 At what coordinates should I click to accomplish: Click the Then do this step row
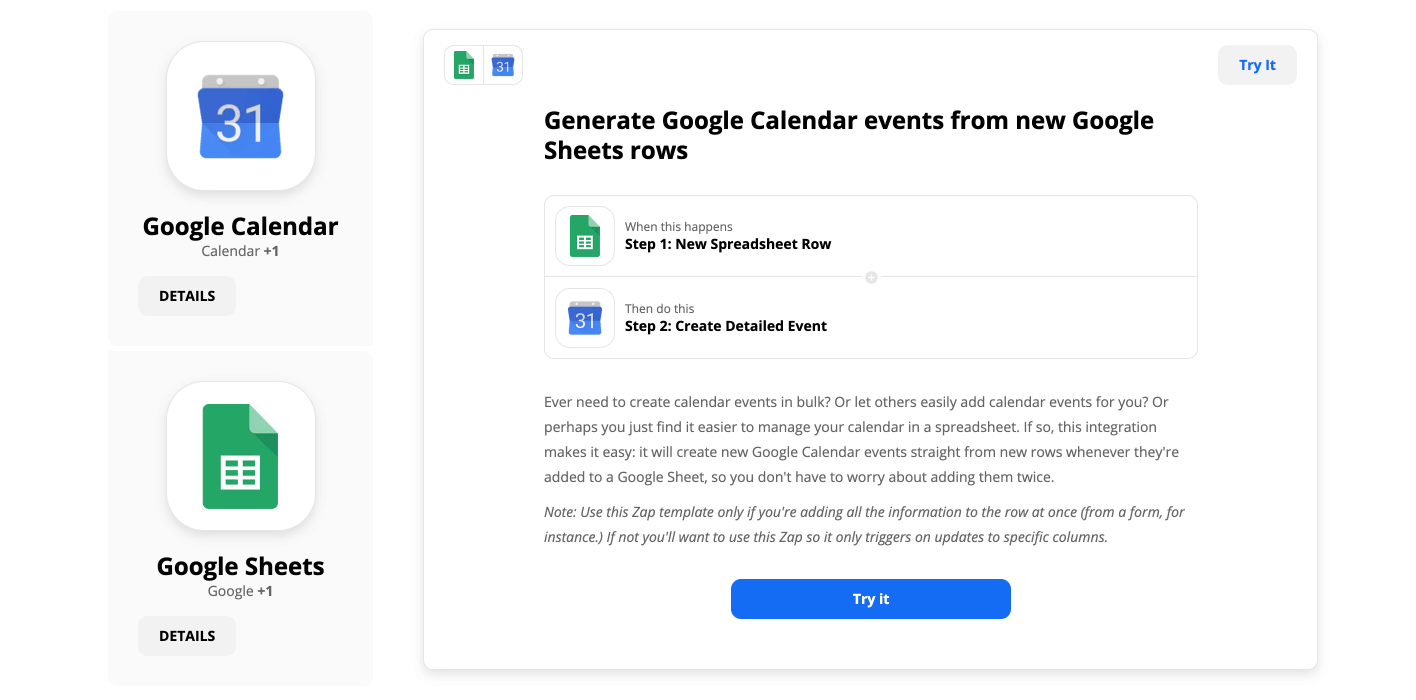(870, 317)
